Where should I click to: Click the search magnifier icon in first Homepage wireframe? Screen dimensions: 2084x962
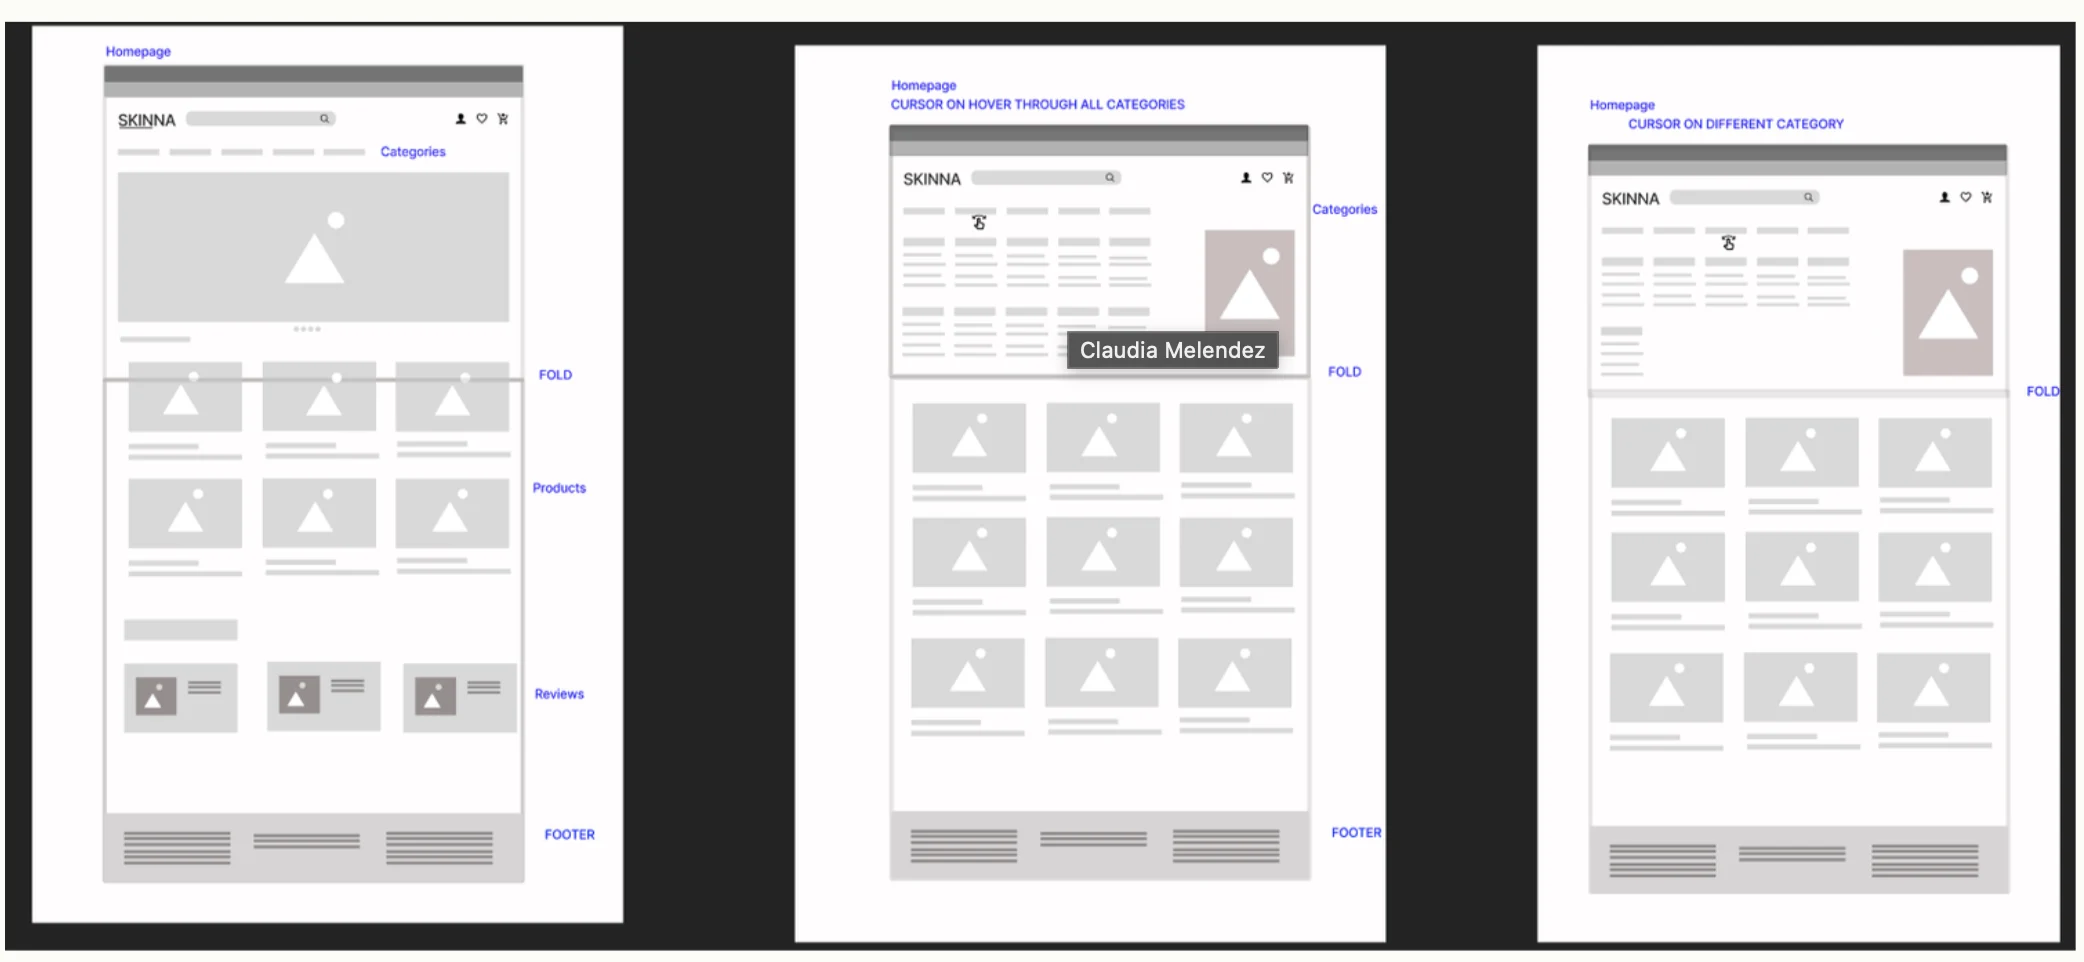coord(324,119)
